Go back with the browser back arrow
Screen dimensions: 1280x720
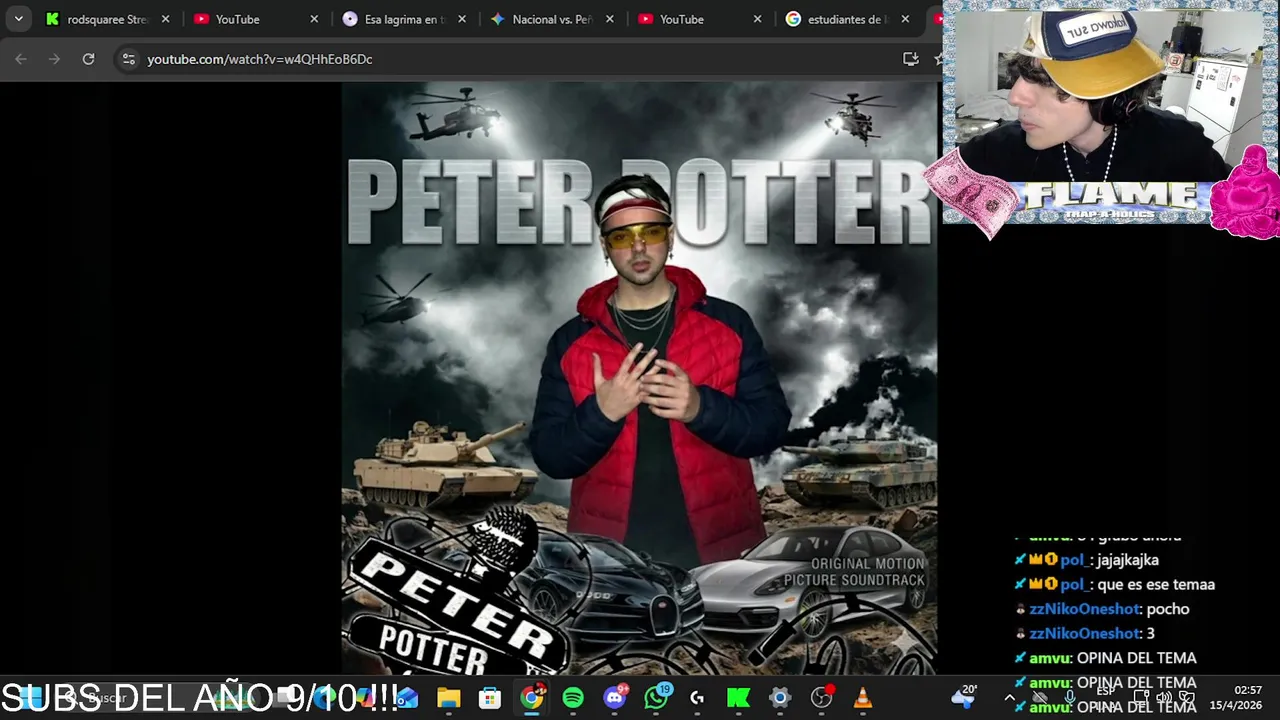(x=21, y=59)
